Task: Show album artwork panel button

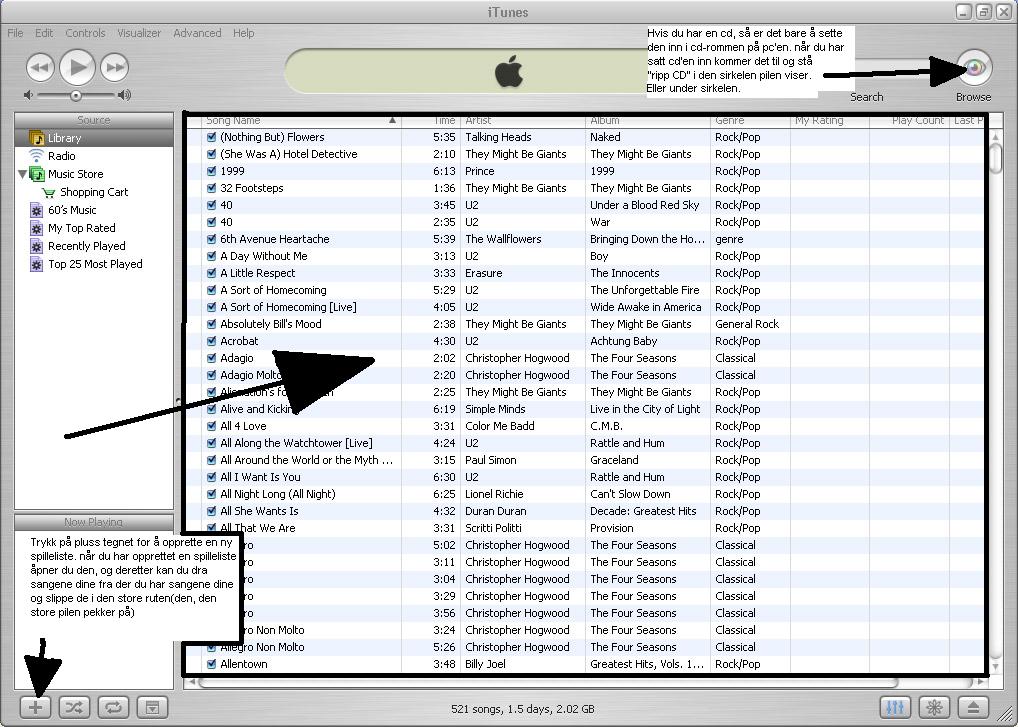Action: pos(152,708)
